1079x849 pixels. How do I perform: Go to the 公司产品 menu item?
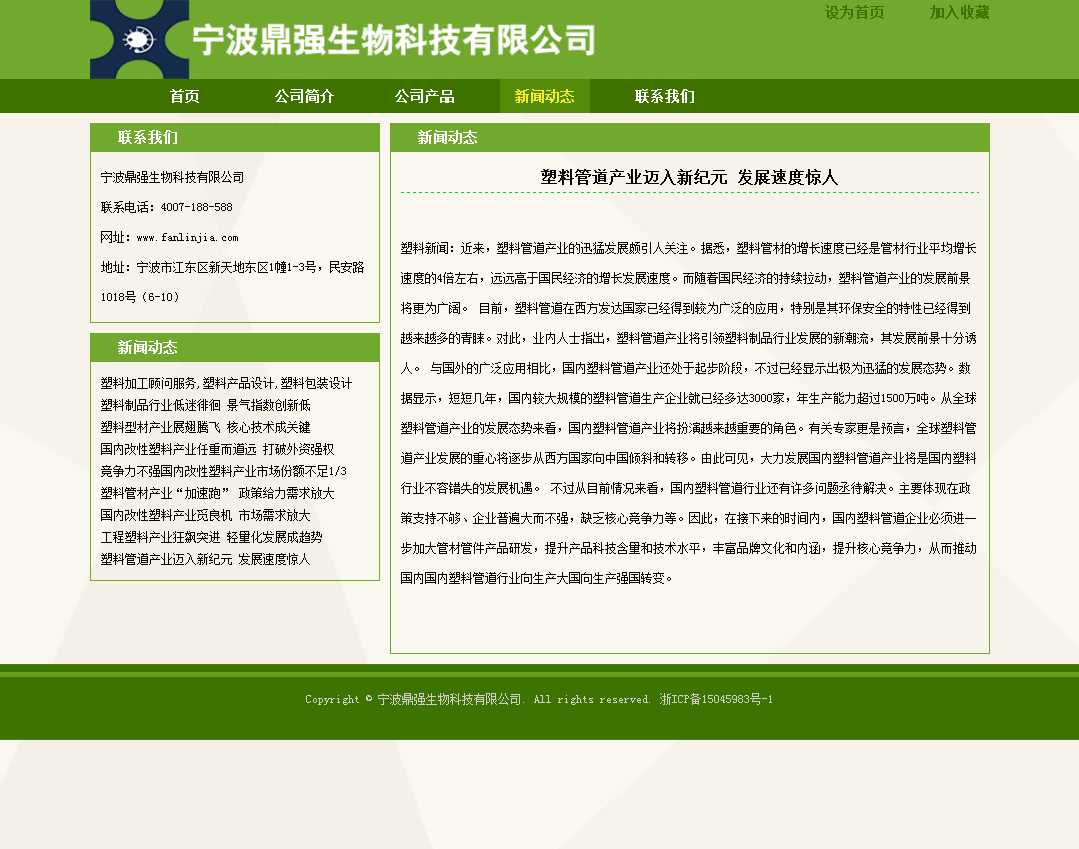(424, 96)
